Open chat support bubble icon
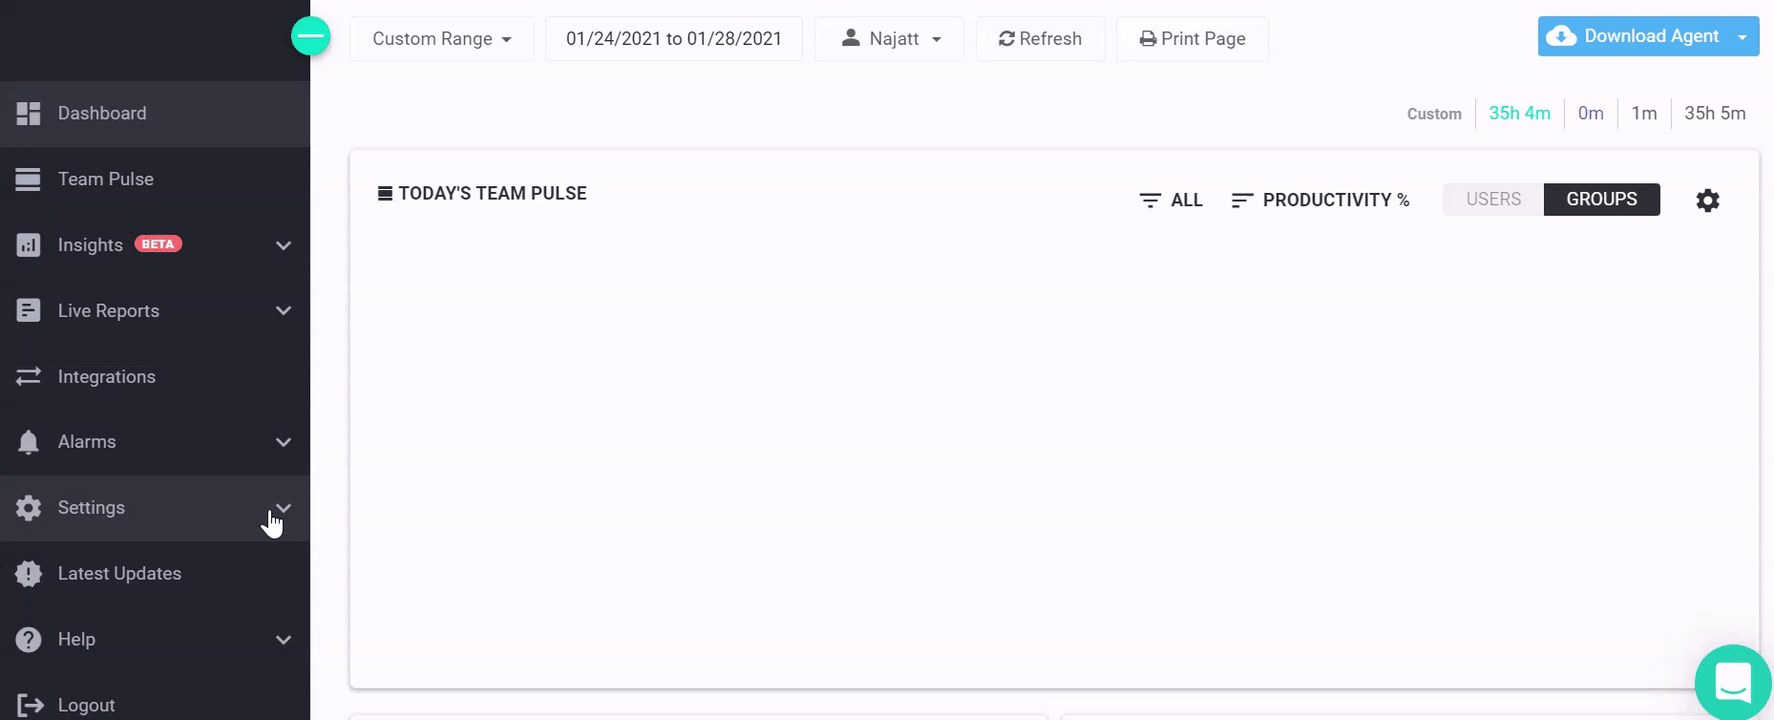The image size is (1774, 720). tap(1733, 683)
